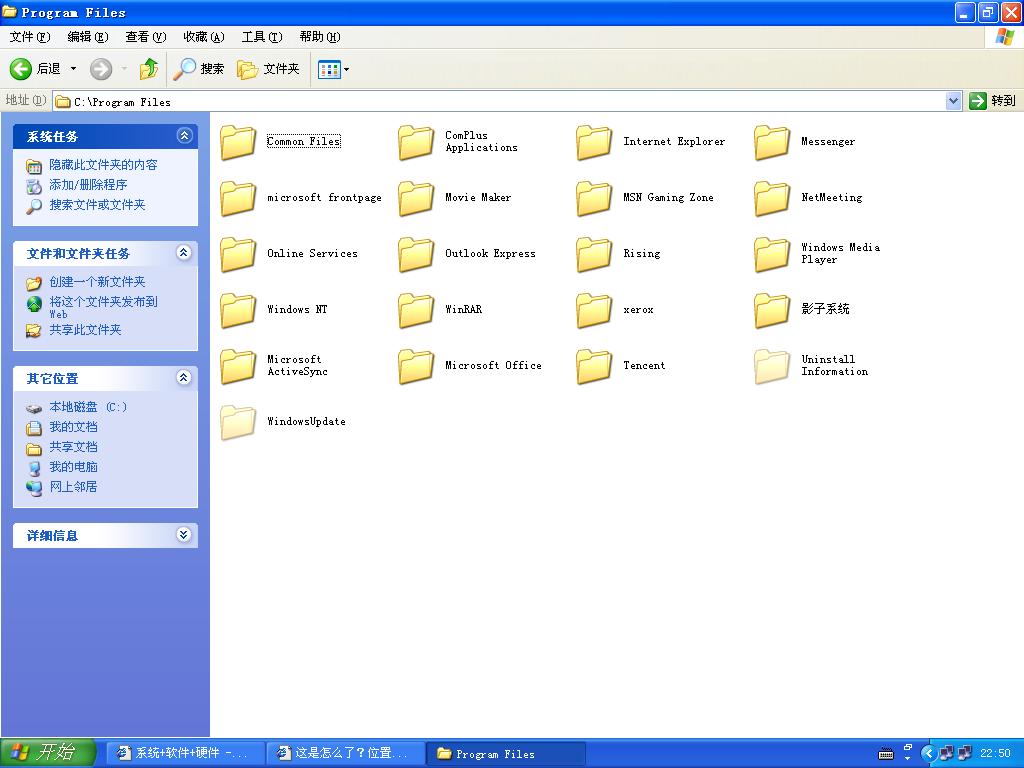Select the Tencent folder icon
The width and height of the screenshot is (1024, 768).
coord(594,366)
